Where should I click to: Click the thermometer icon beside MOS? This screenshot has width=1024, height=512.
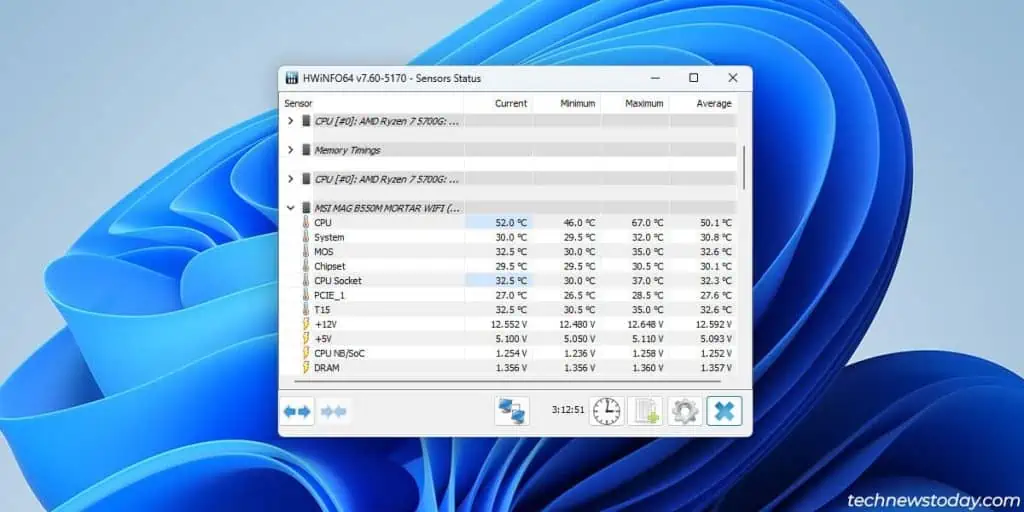pos(305,251)
